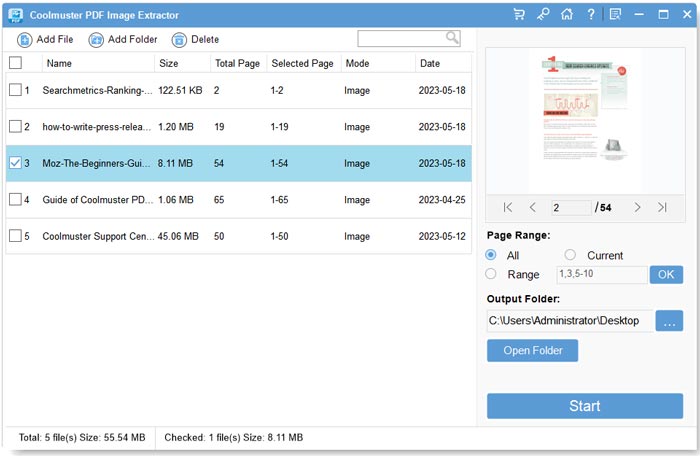Select the Searchmetrics-Ranking file name
The image size is (700, 456).
(97, 90)
